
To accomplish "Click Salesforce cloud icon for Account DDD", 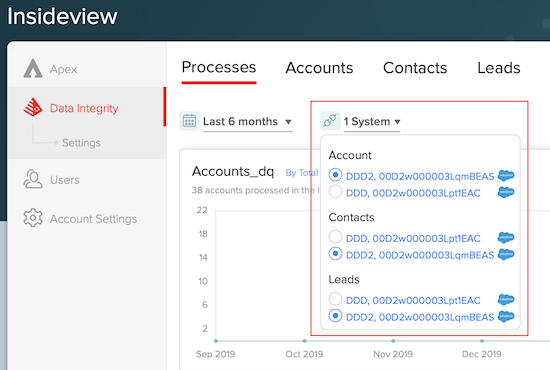I will (x=506, y=192).
